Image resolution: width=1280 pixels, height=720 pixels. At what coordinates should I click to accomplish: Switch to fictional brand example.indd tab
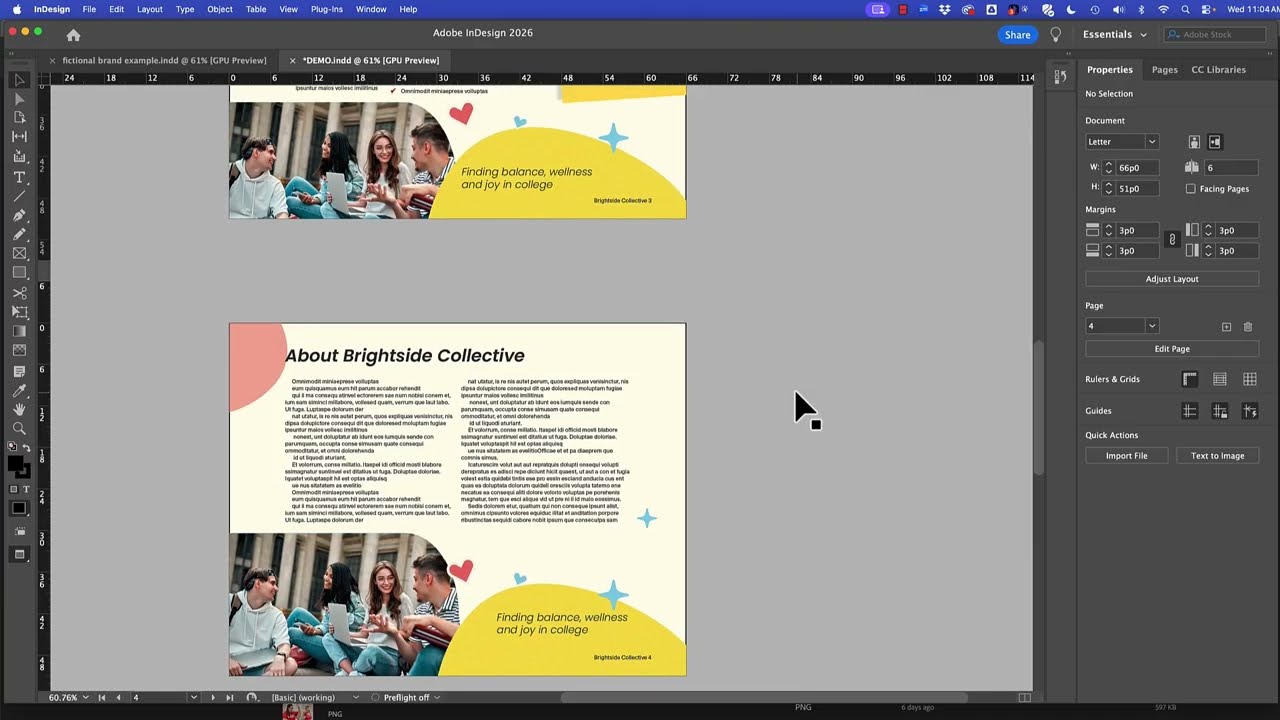coord(164,60)
